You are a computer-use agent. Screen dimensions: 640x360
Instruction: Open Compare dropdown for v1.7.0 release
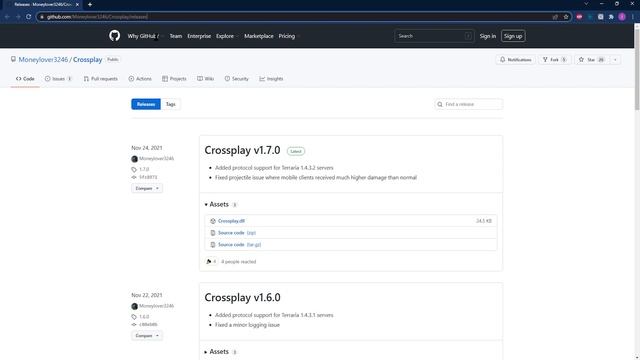pos(147,188)
